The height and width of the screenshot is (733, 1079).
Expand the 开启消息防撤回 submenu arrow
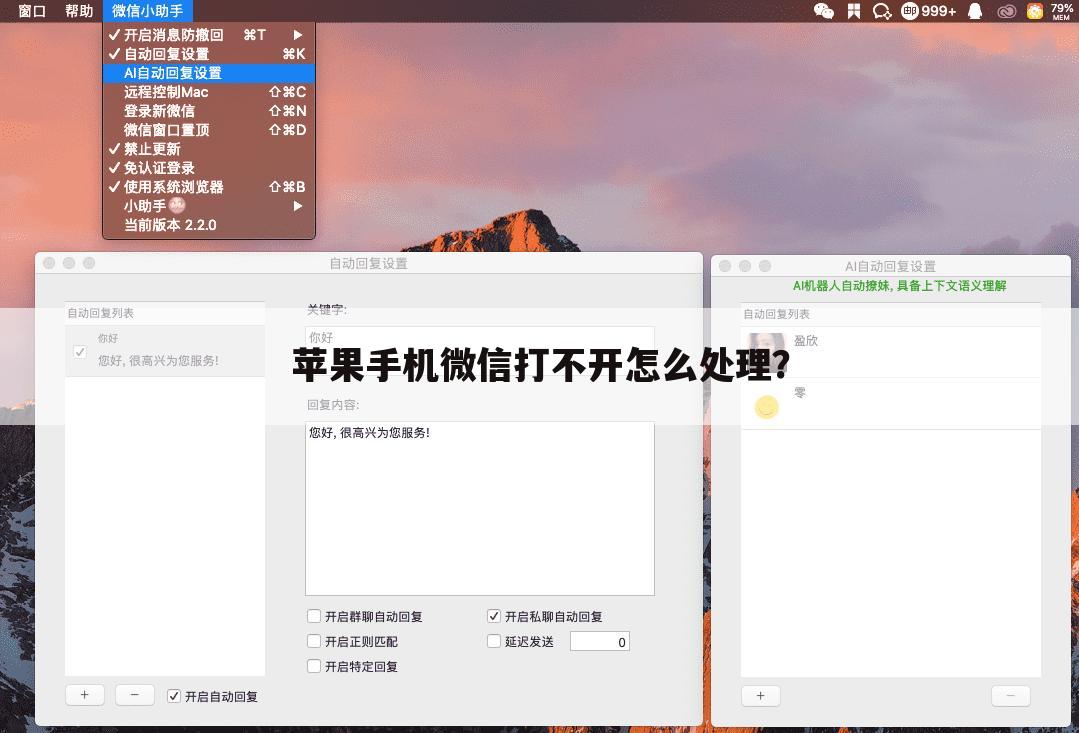pyautogui.click(x=298, y=34)
